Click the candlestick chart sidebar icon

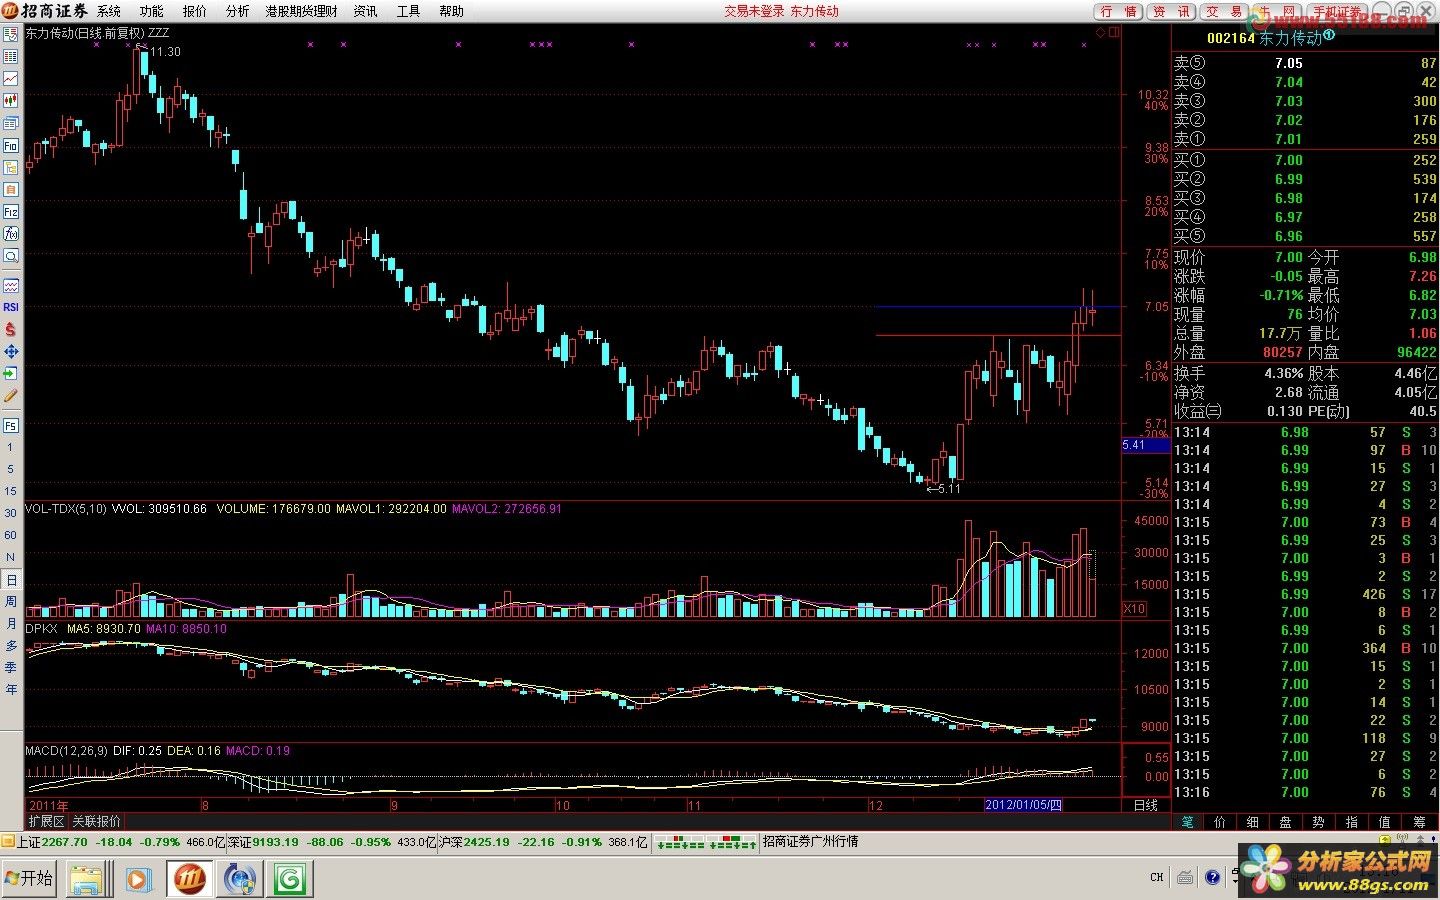(11, 100)
